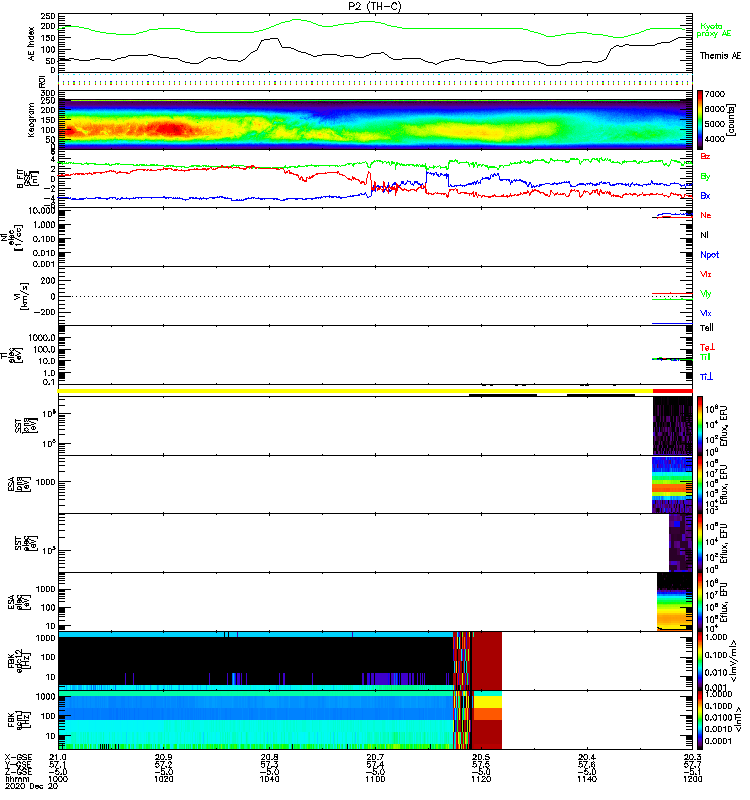Click the 1000 time tick label
750x800 pixels.
58,779
